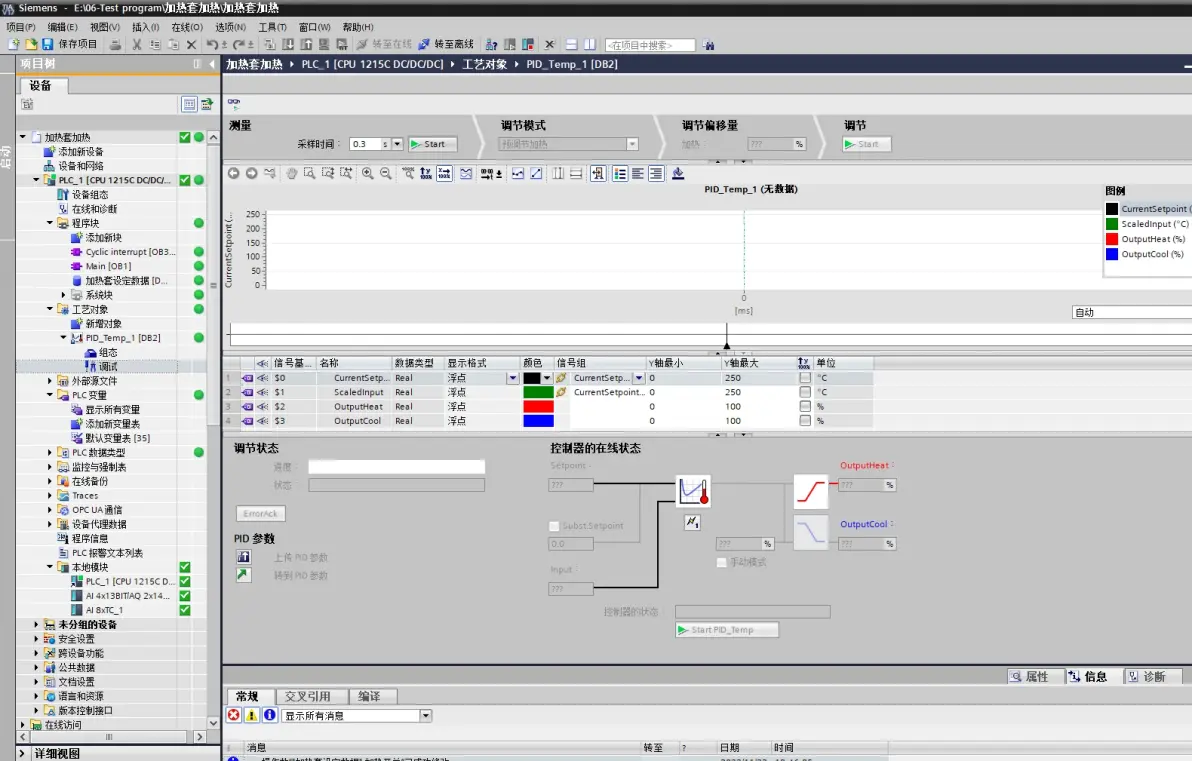Toggle auto-scale checkbox for CurrentSetpoint row

804,378
